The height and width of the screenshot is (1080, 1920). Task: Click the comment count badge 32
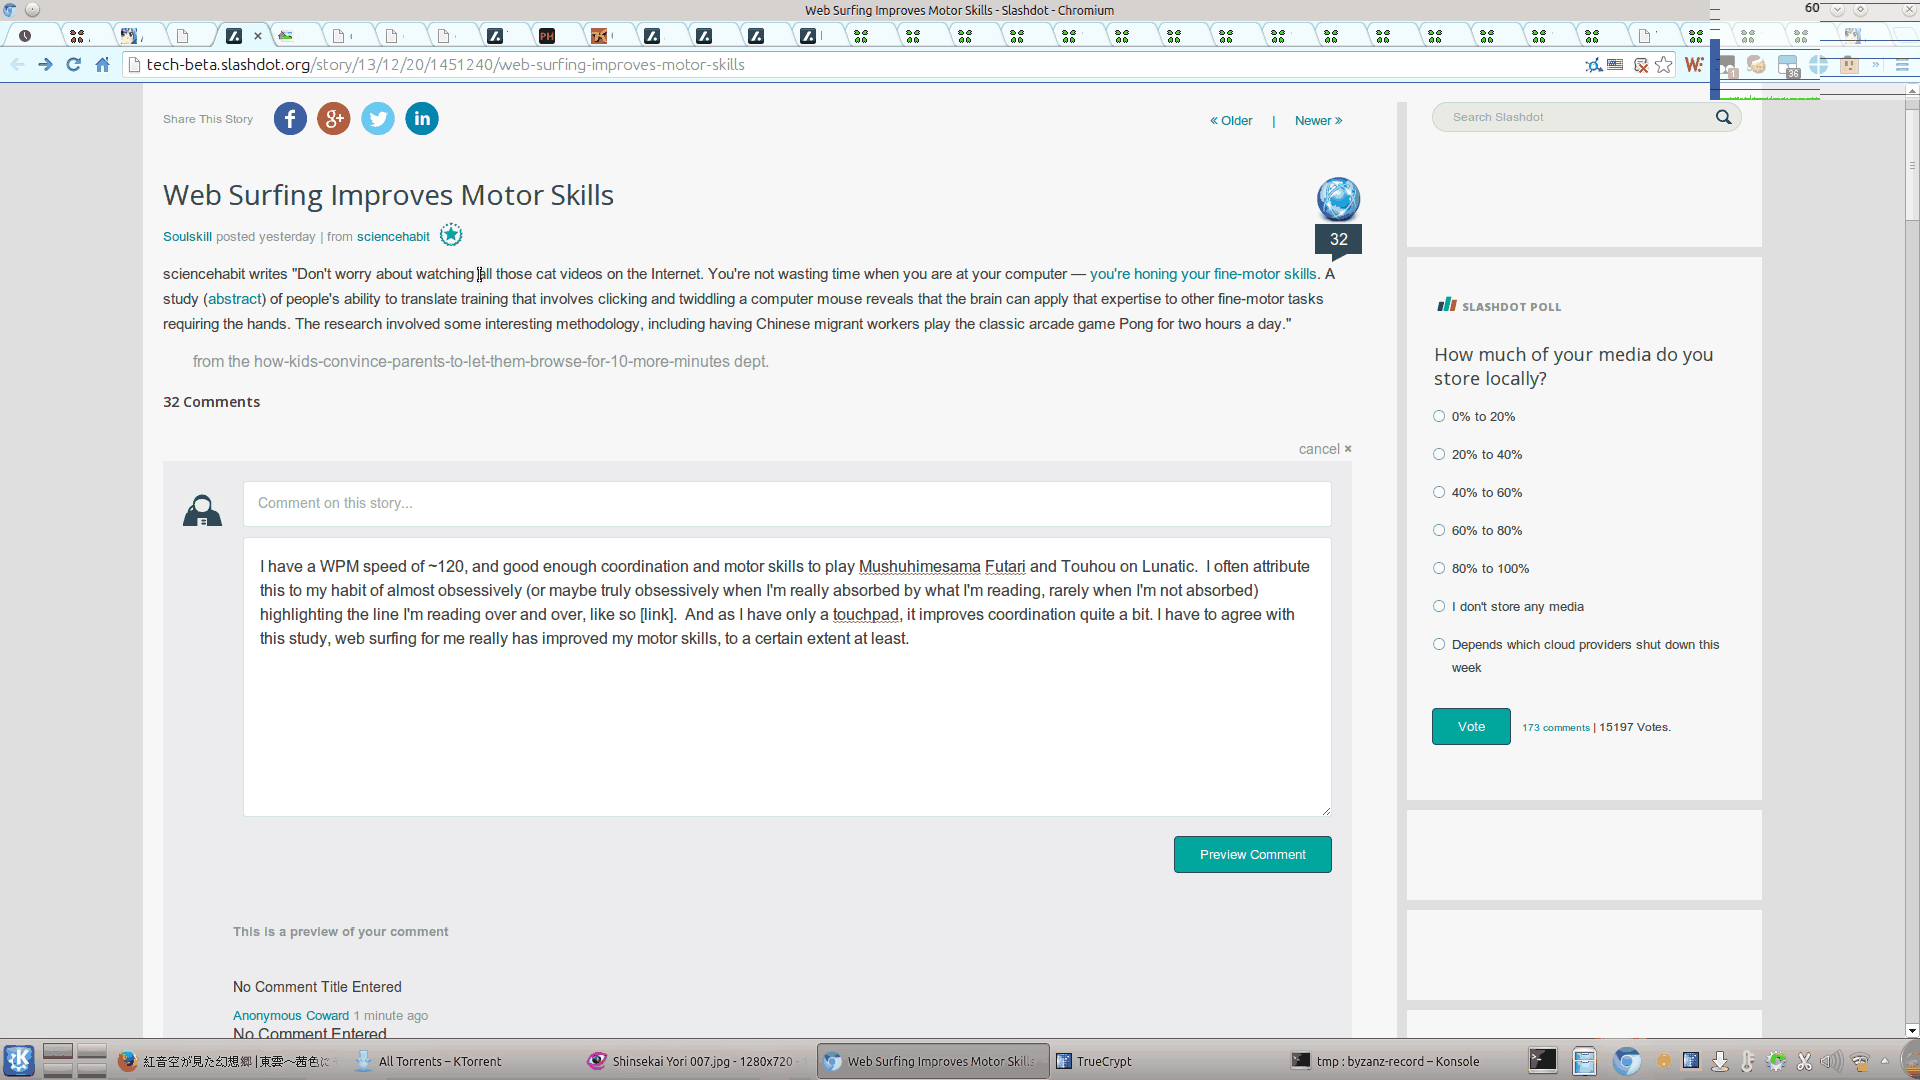point(1338,239)
